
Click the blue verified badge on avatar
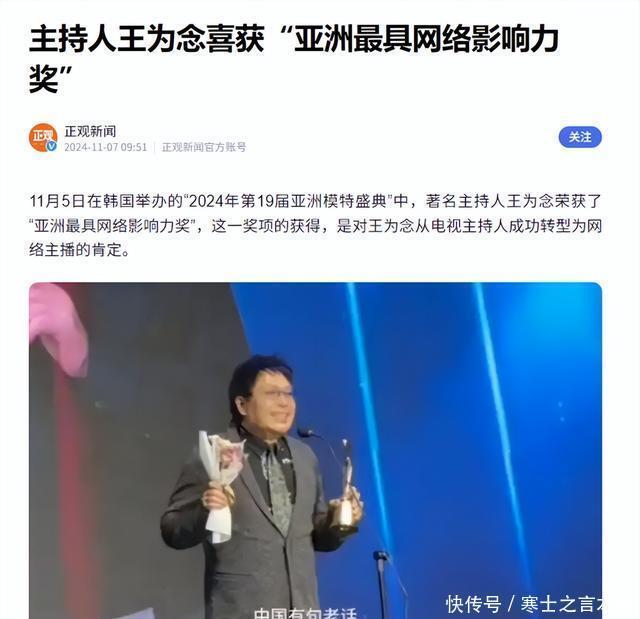point(51,146)
